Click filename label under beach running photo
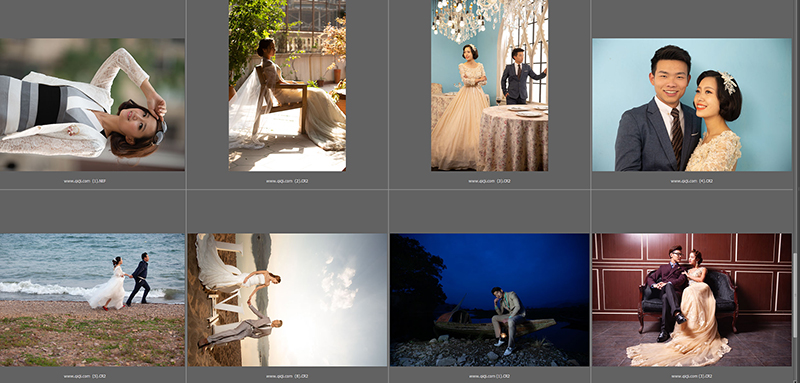Screen dimensions: 800x383 click(85, 376)
